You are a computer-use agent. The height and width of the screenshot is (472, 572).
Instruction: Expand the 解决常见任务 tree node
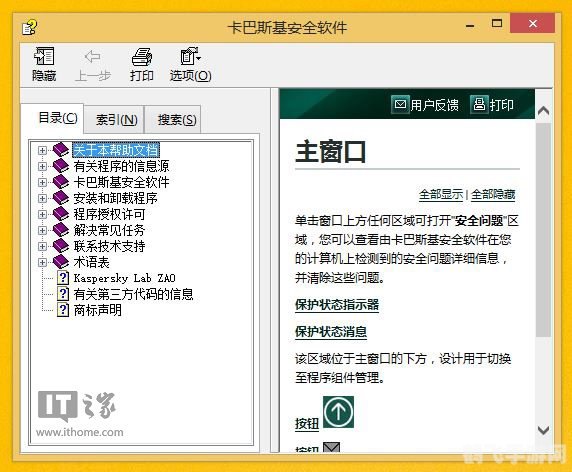[42, 231]
